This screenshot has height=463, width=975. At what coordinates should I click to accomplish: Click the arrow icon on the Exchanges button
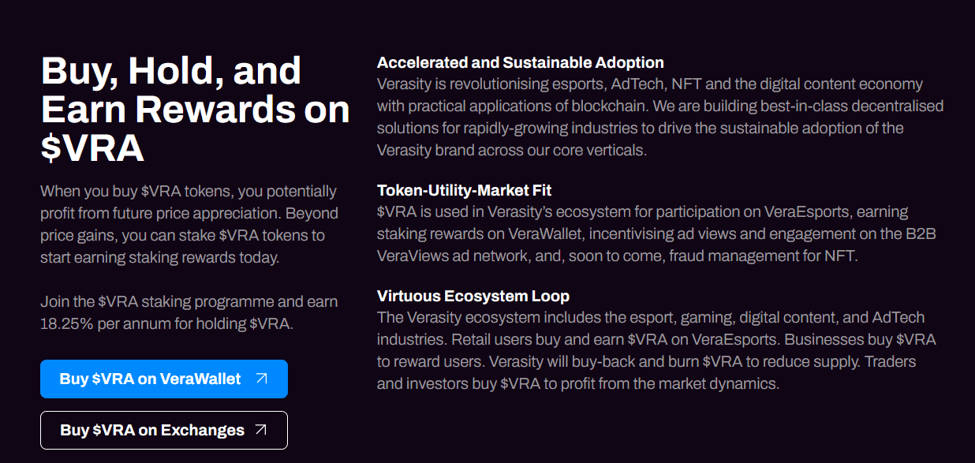click(x=262, y=430)
